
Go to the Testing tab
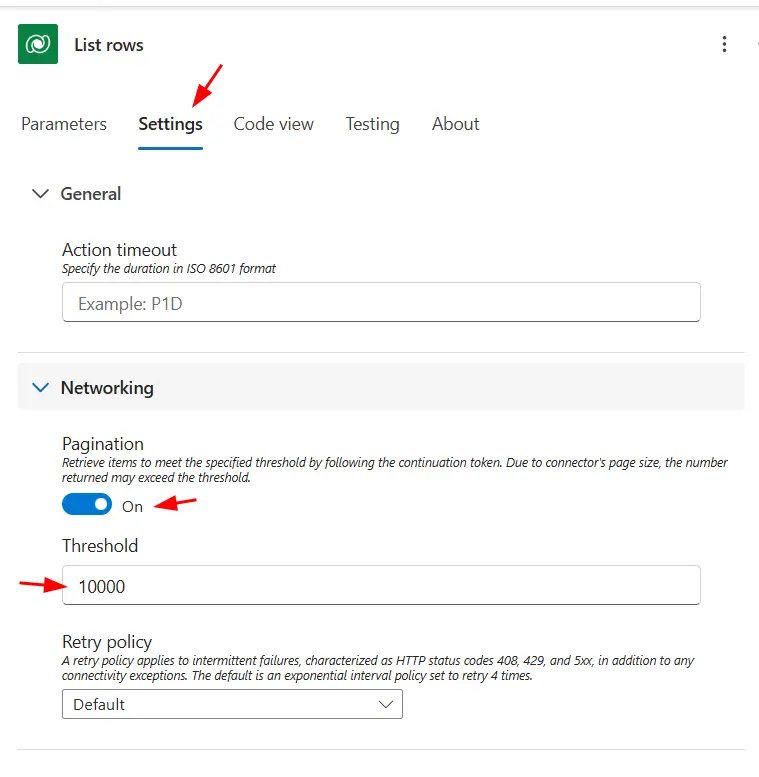[373, 124]
